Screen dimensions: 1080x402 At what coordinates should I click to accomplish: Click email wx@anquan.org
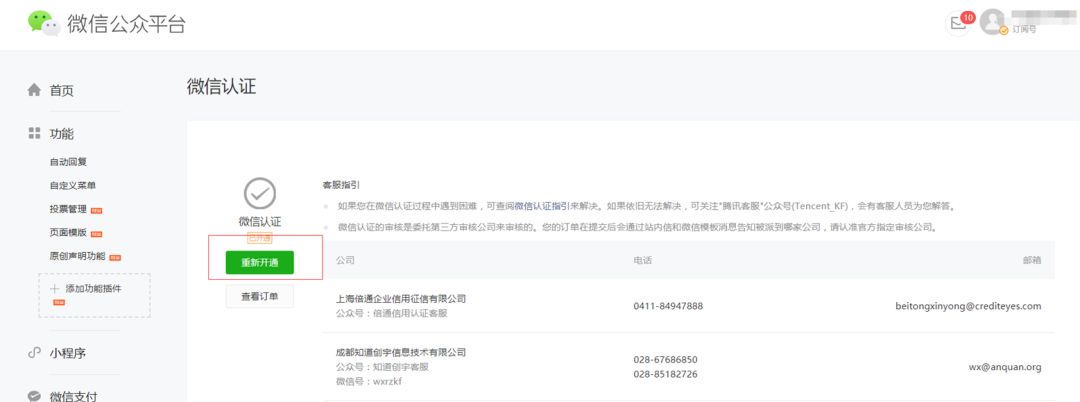click(x=1005, y=368)
